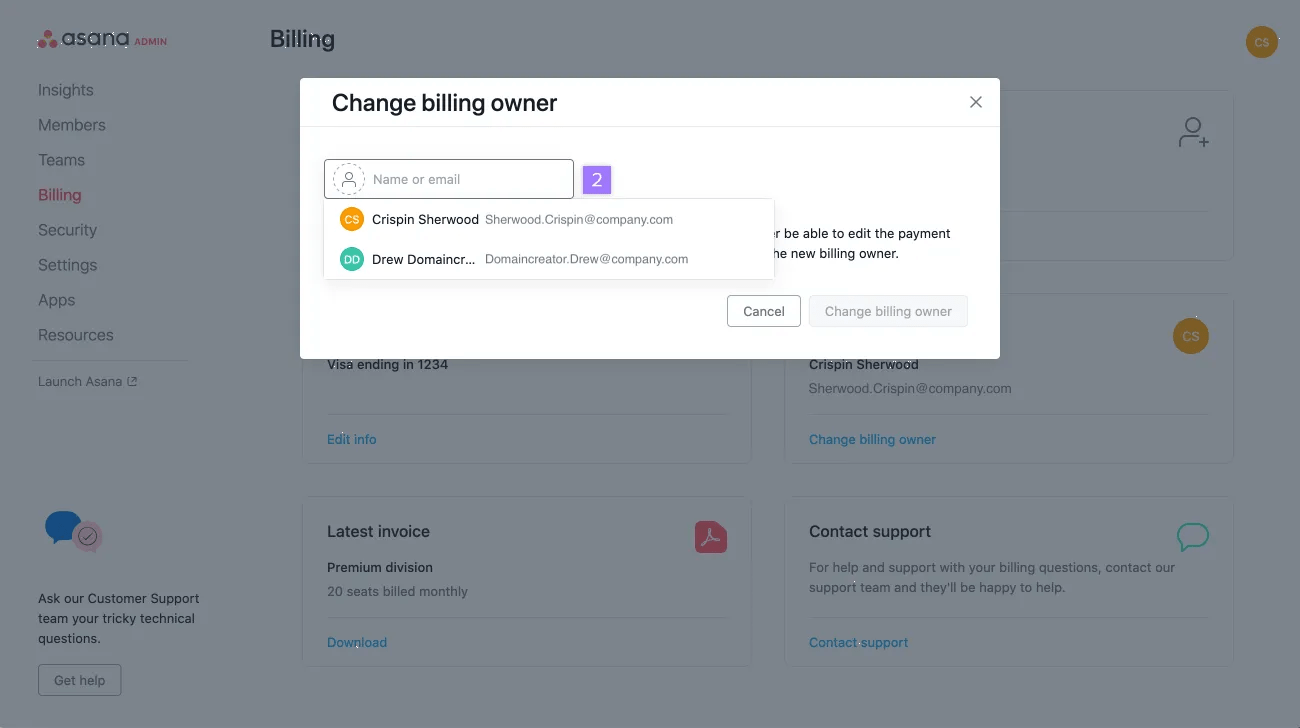
Task: Open the CS profile avatar menu
Action: click(1261, 42)
